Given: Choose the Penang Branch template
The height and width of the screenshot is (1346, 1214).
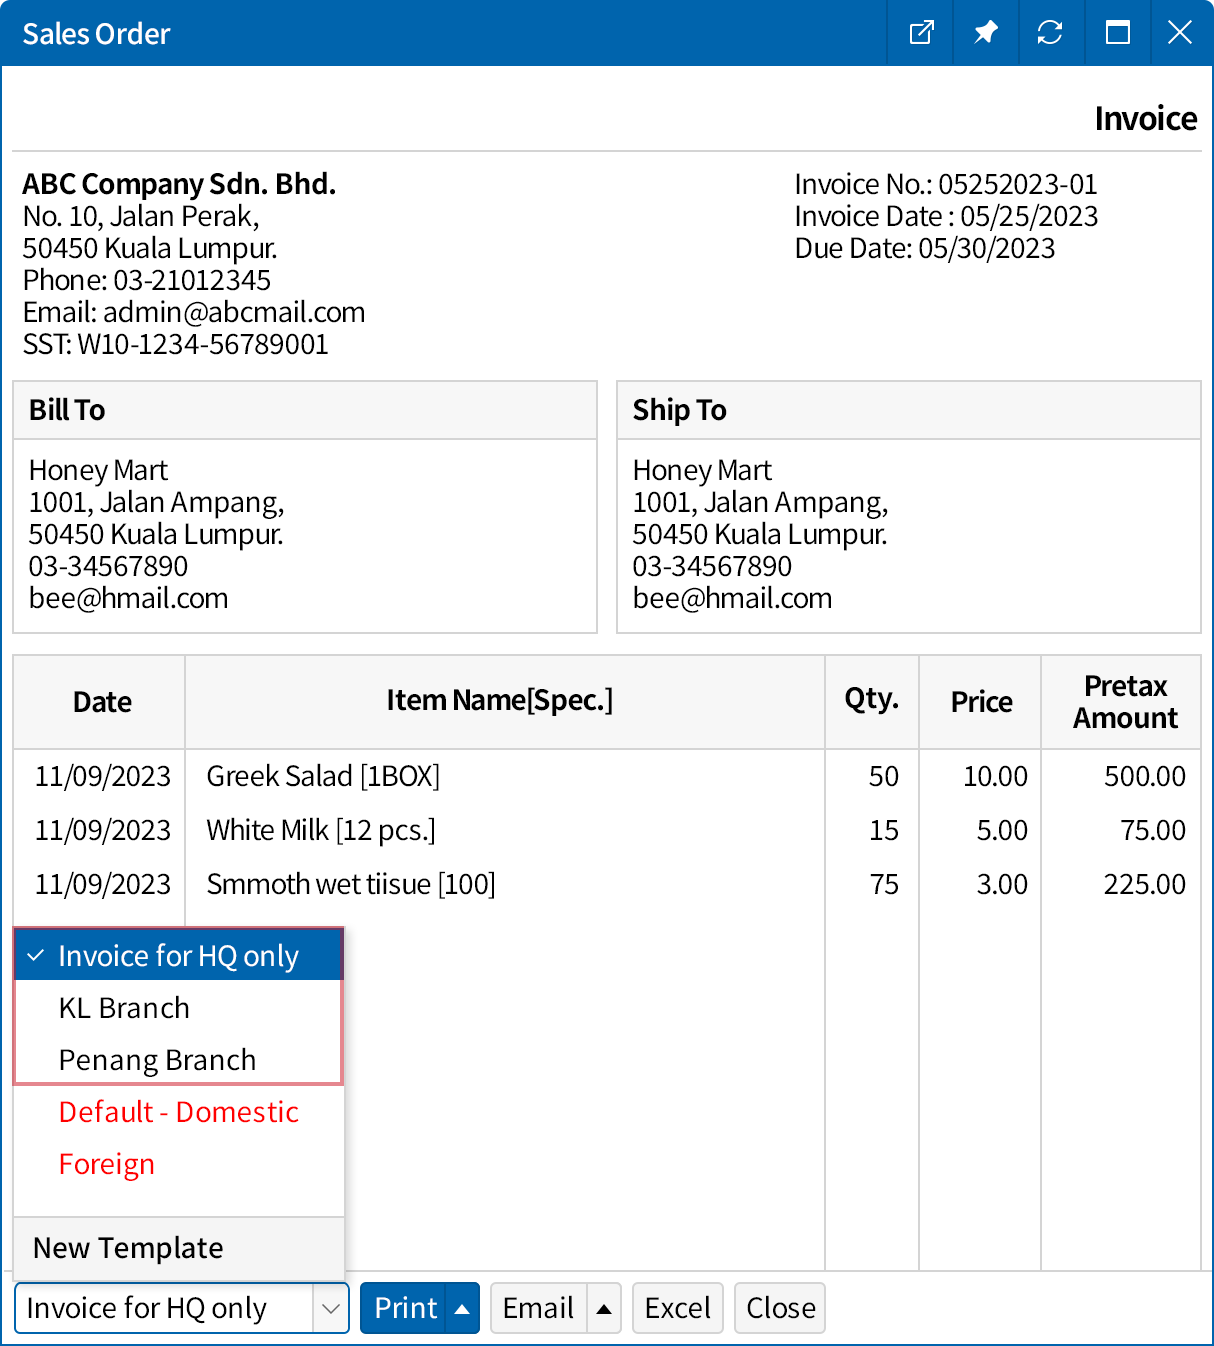Looking at the screenshot, I should [157, 1060].
